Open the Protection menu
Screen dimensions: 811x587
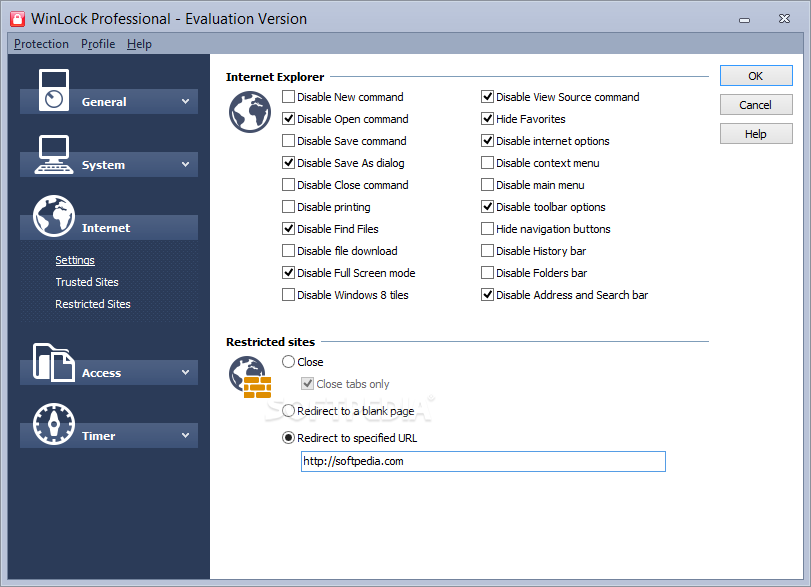click(41, 44)
